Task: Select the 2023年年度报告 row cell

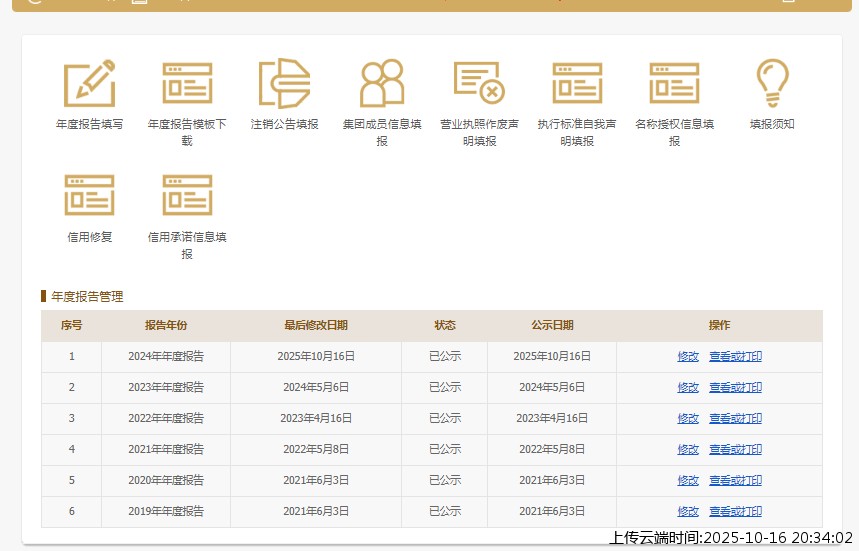Action: 166,388
